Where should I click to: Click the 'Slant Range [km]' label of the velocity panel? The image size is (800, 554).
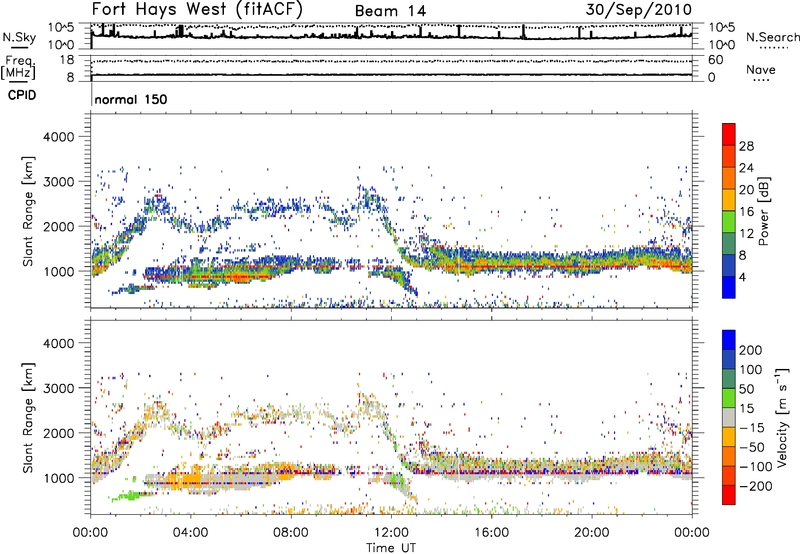click(x=28, y=418)
